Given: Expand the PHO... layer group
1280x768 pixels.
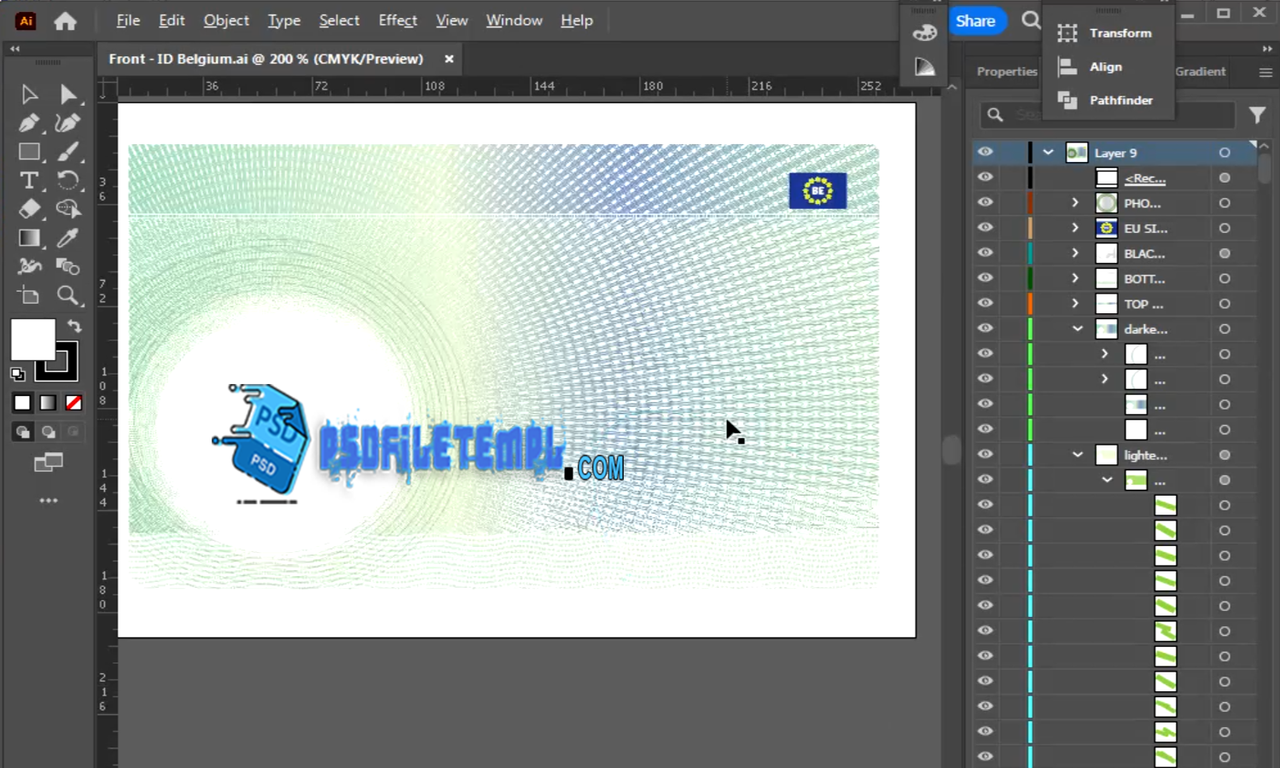Looking at the screenshot, I should 1076,203.
